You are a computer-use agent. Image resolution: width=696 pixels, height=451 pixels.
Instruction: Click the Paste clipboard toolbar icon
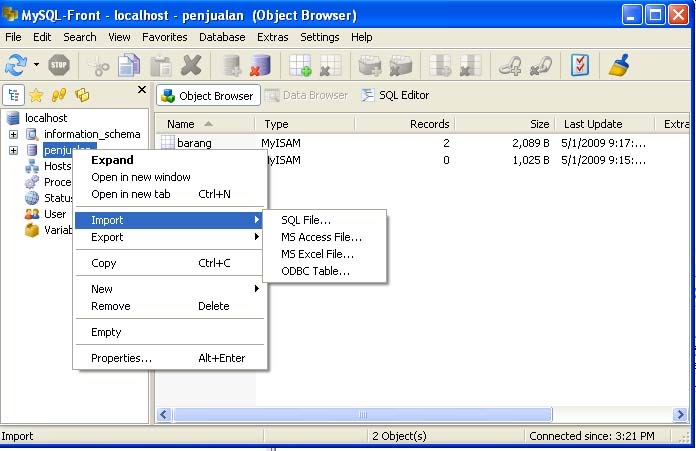pyautogui.click(x=161, y=67)
